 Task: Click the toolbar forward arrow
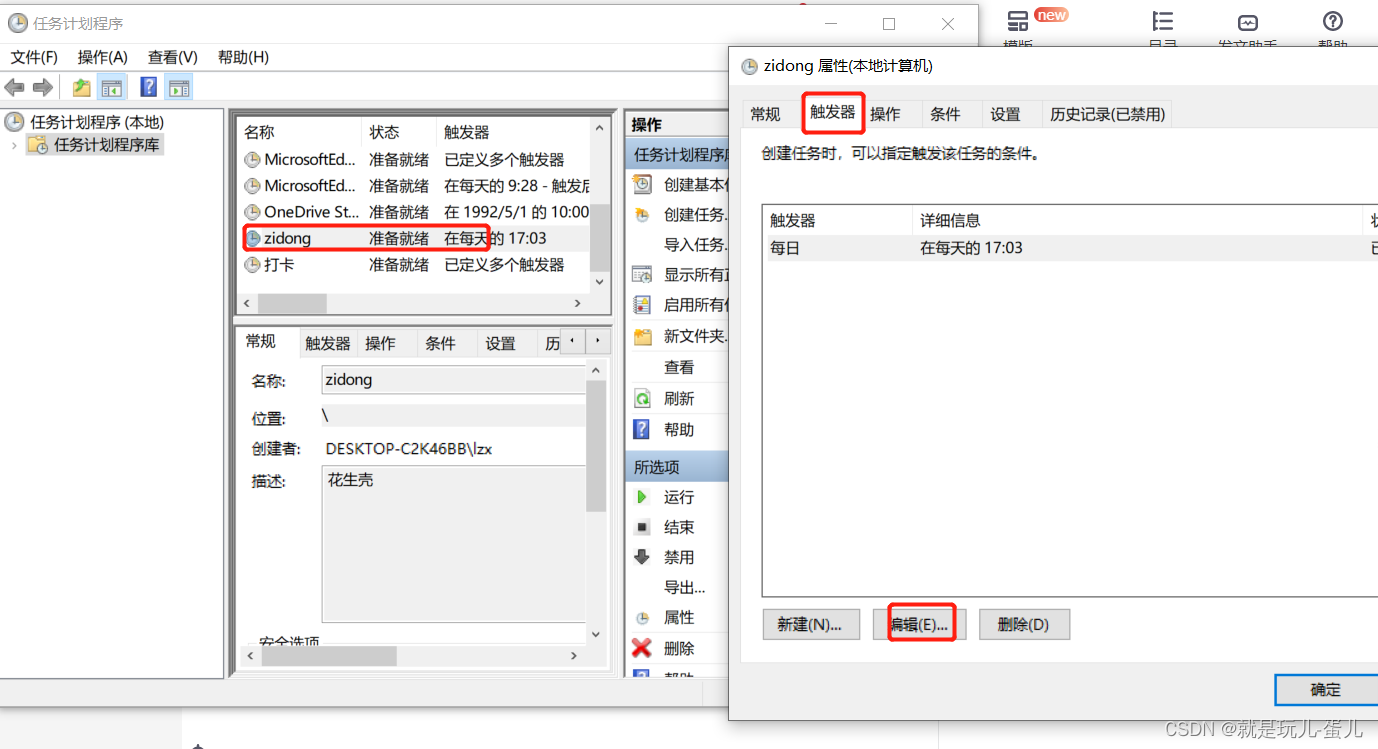(x=43, y=88)
